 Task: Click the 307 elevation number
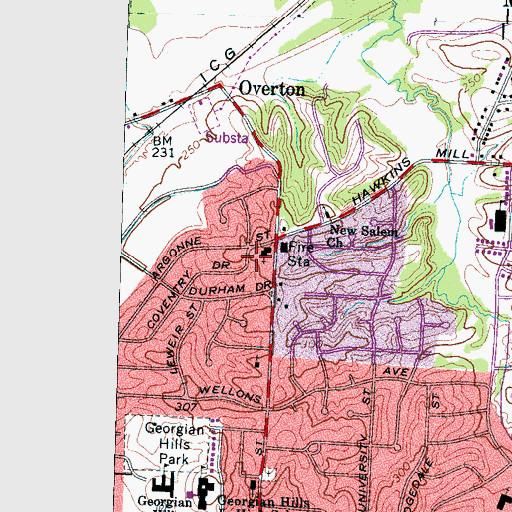[186, 406]
